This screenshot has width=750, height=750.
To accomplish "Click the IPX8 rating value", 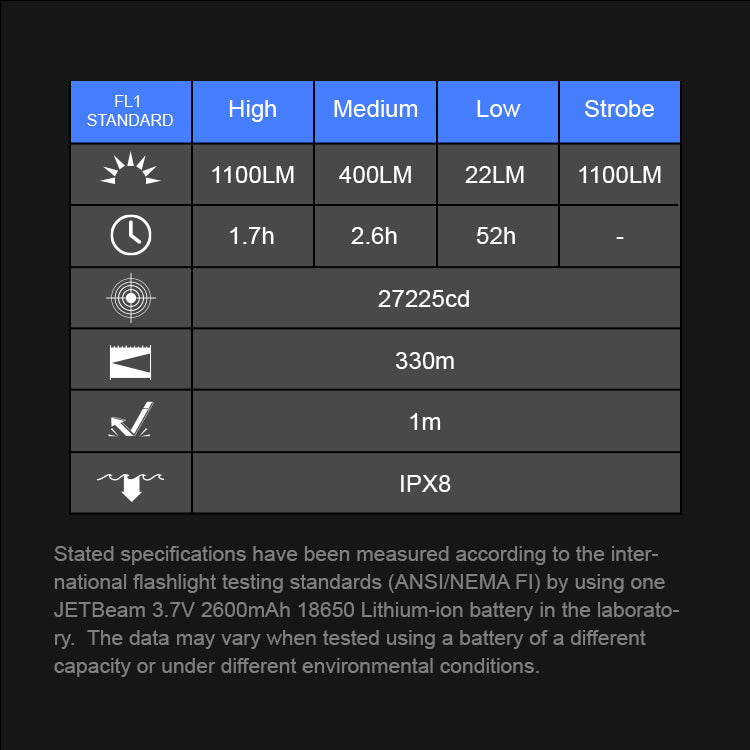I will coord(425,484).
